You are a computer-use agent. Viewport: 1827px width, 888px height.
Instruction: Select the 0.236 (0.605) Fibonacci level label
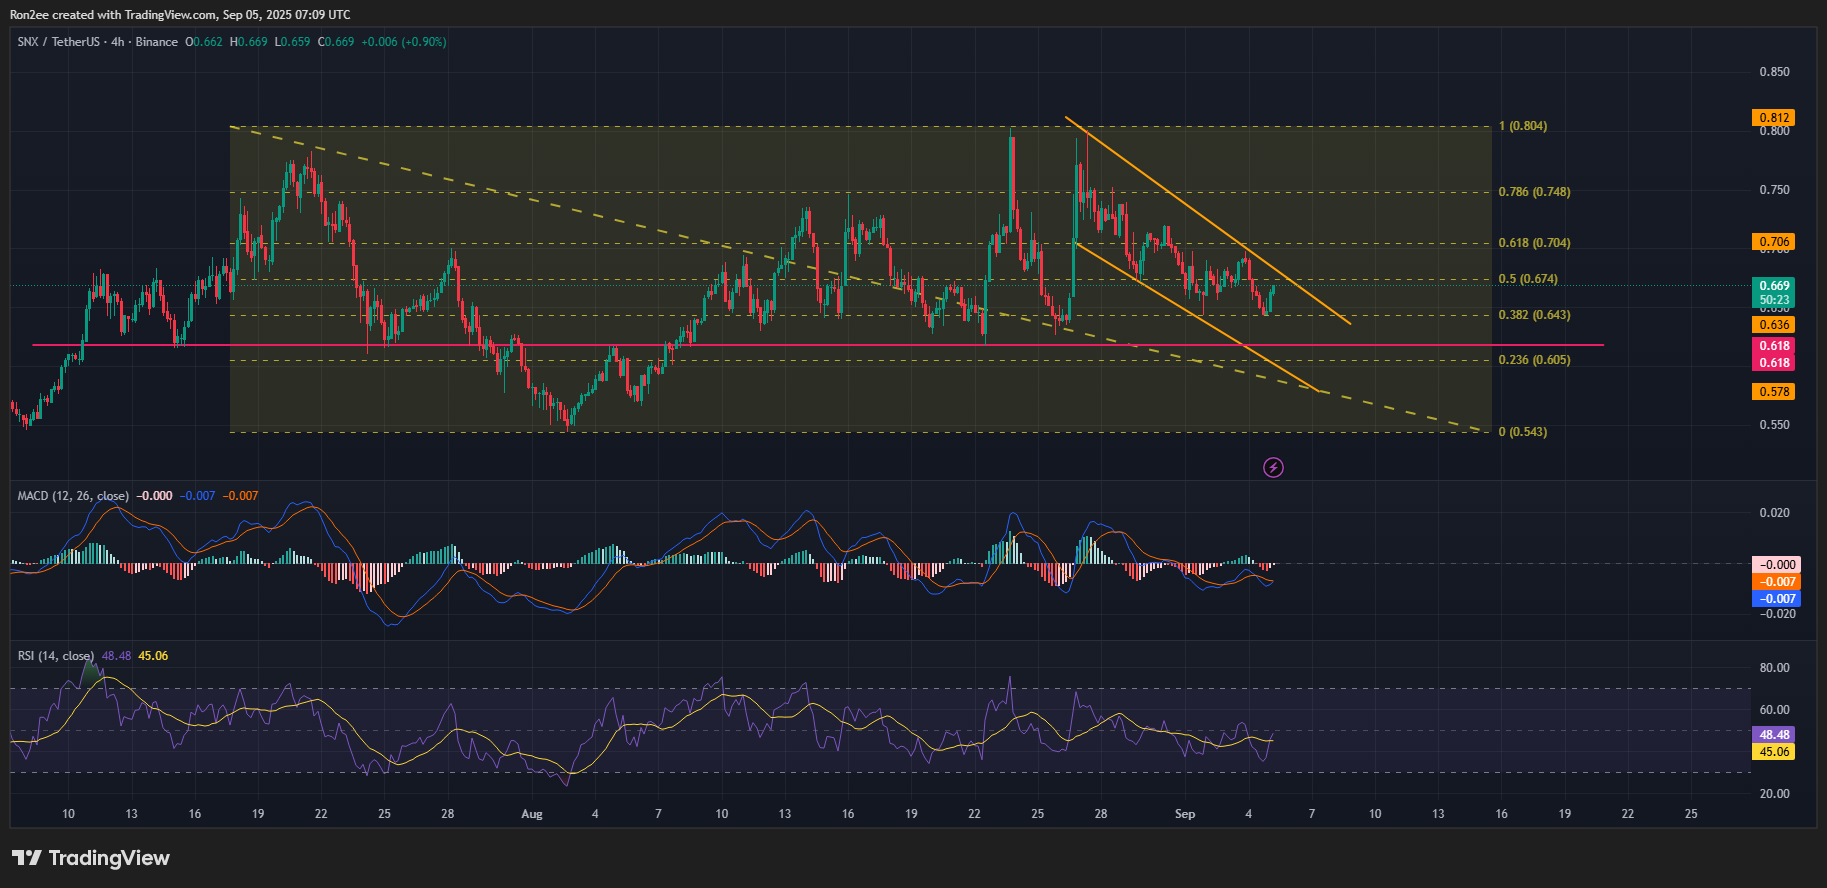[1533, 360]
